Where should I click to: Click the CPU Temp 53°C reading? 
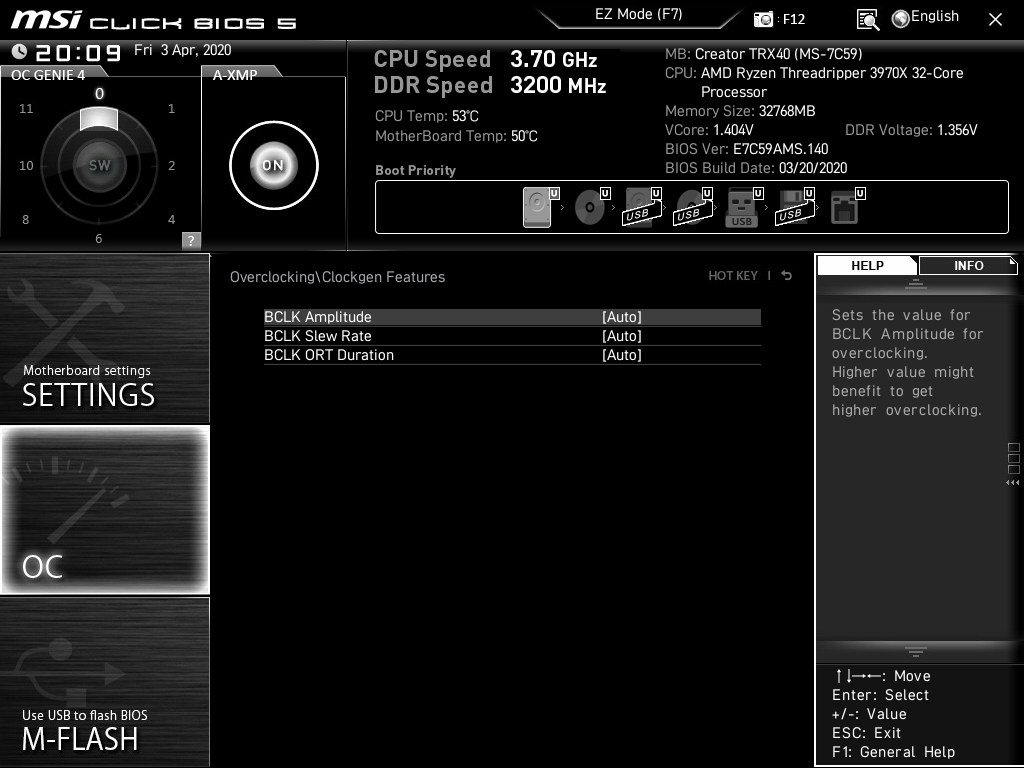point(426,116)
